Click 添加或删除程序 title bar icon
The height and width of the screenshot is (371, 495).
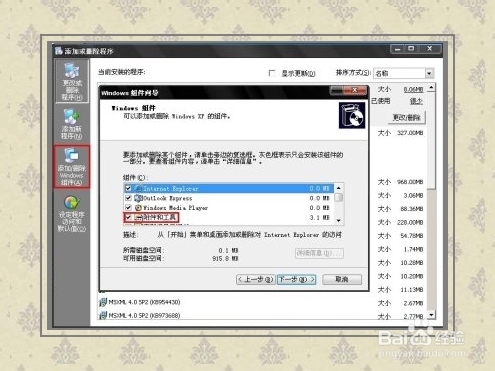(59, 51)
